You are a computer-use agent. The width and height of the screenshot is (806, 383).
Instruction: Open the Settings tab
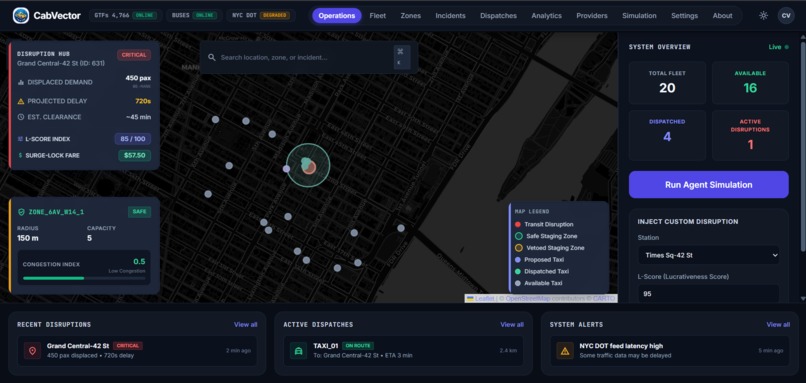click(684, 15)
